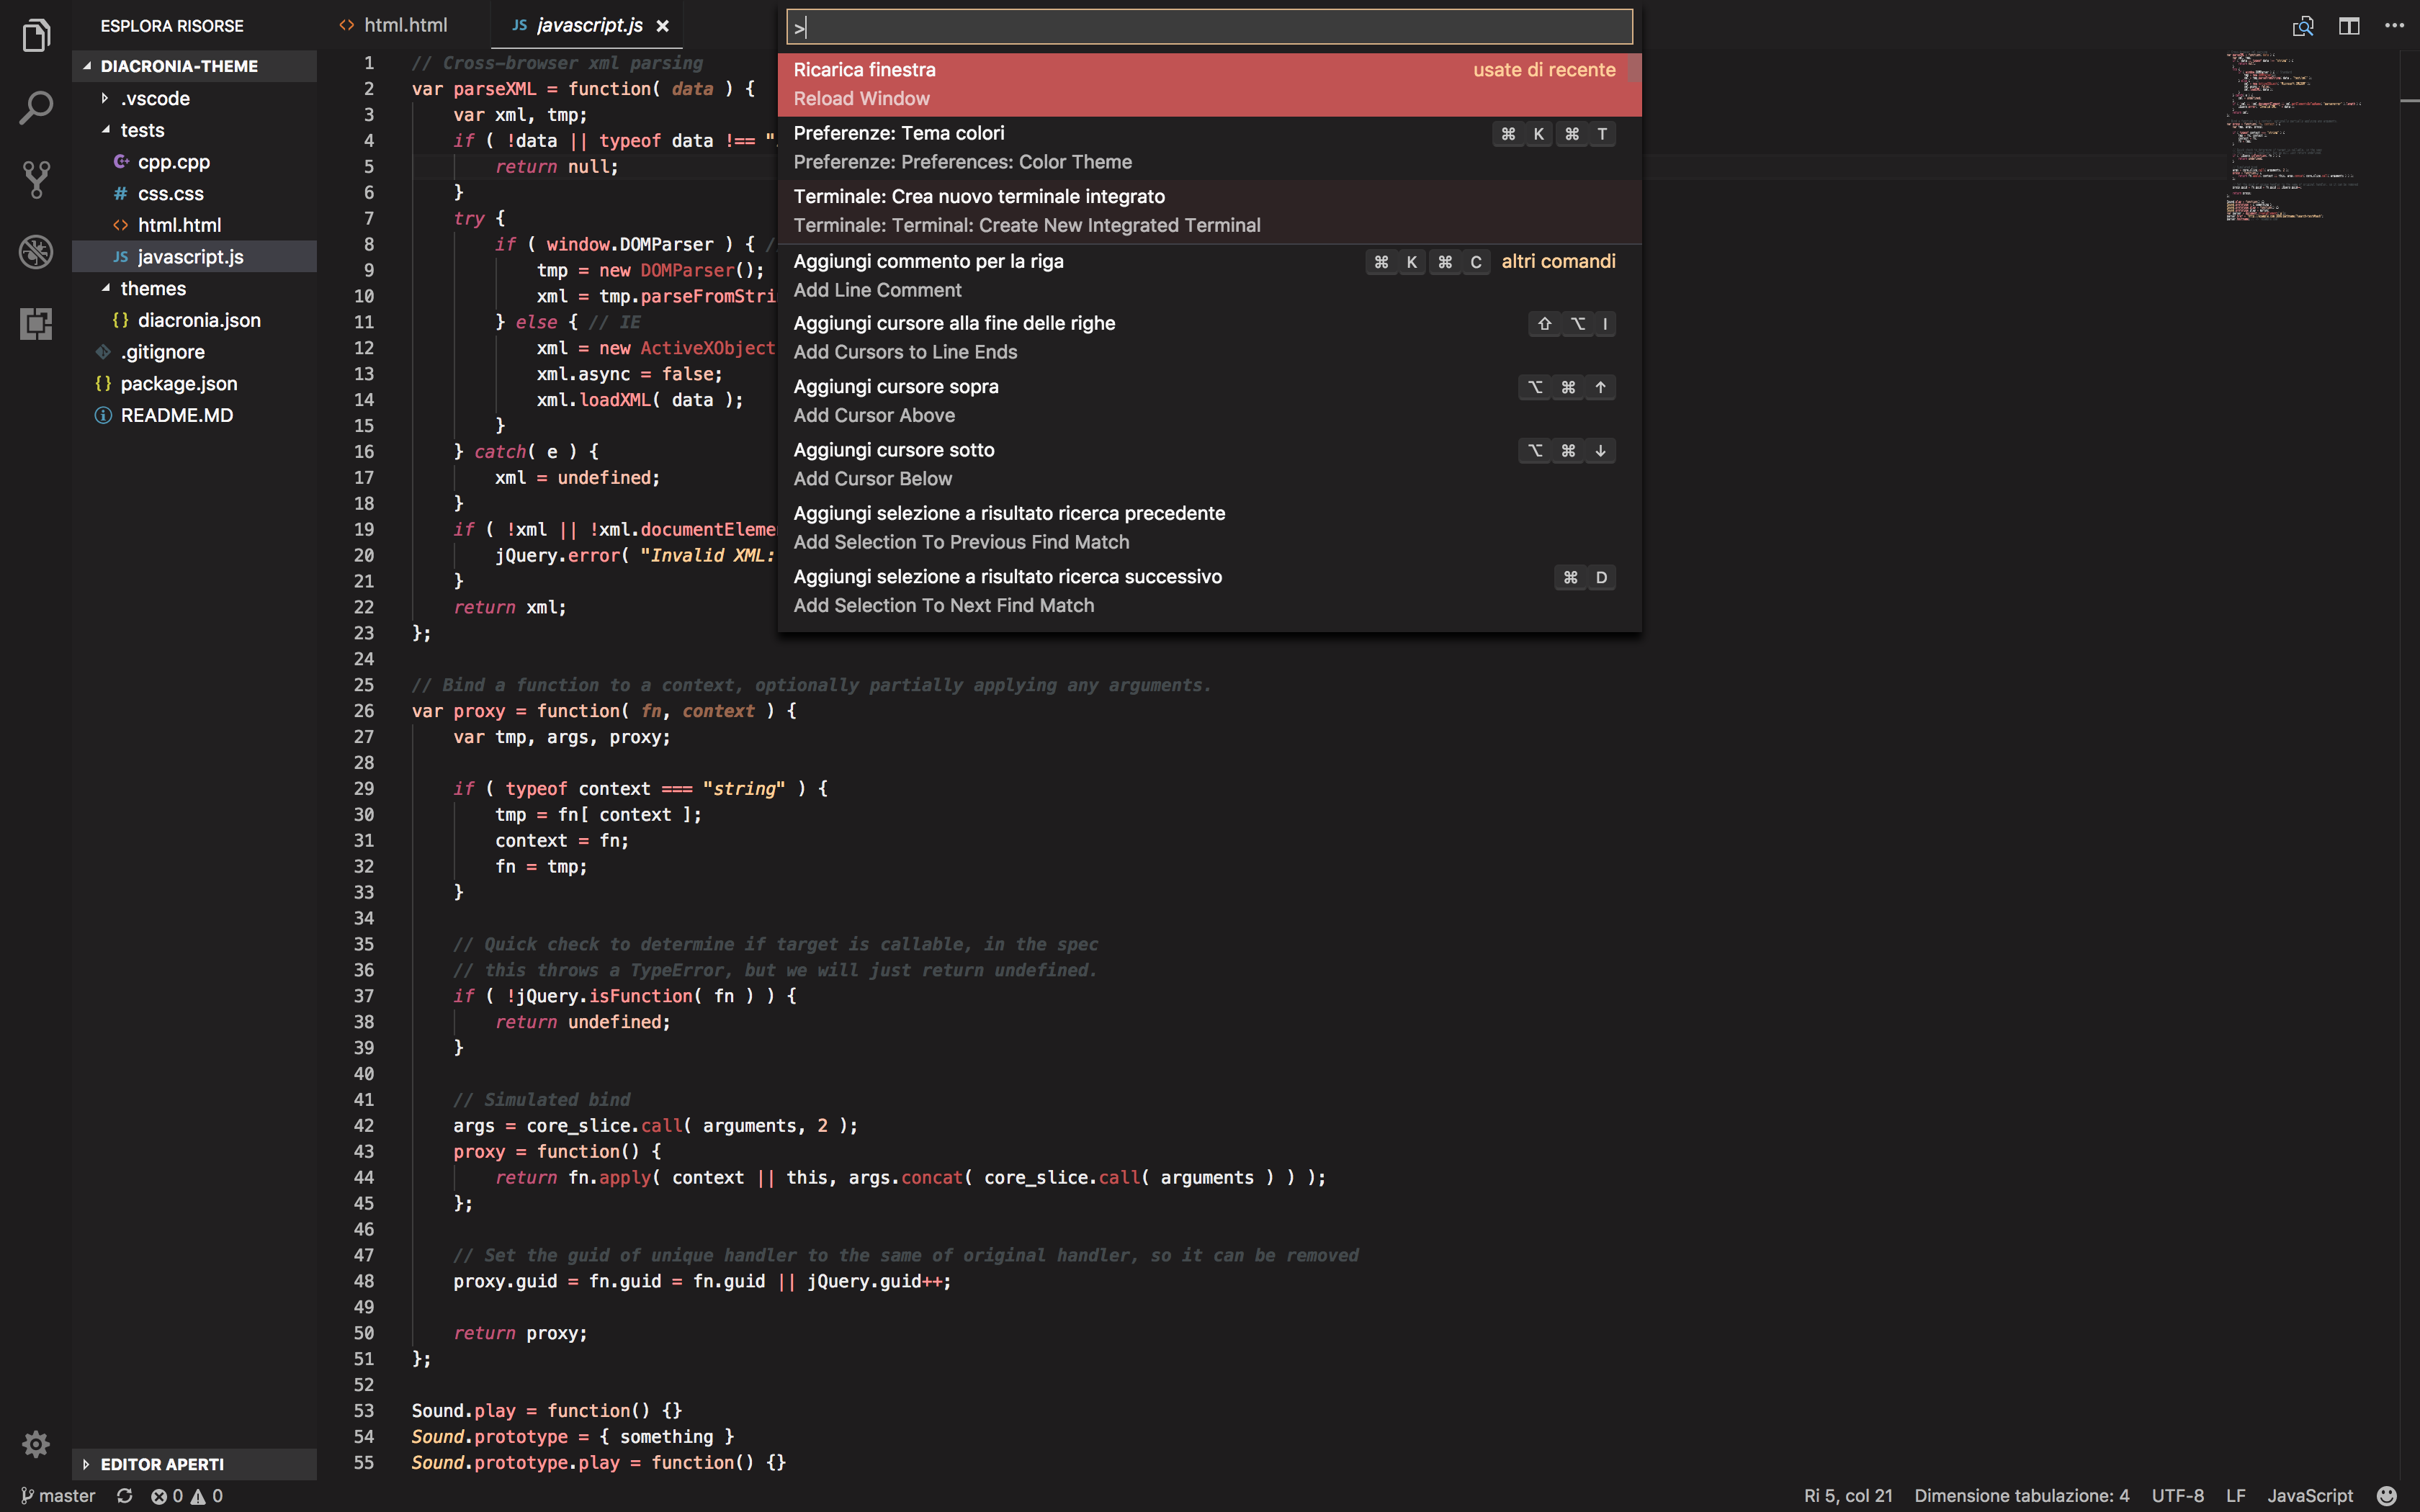2420x1512 pixels.
Task: Click the Manage gear icon
Action: click(x=36, y=1443)
